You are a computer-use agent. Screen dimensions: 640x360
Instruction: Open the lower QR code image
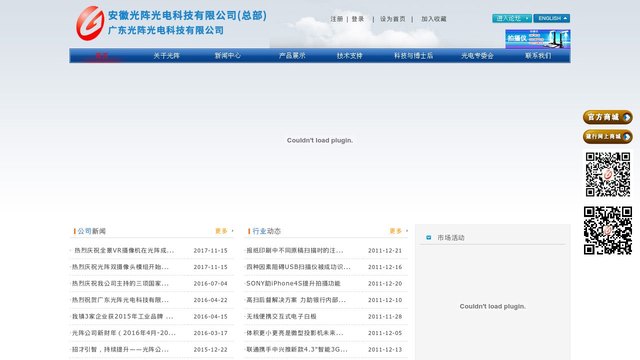(x=608, y=231)
